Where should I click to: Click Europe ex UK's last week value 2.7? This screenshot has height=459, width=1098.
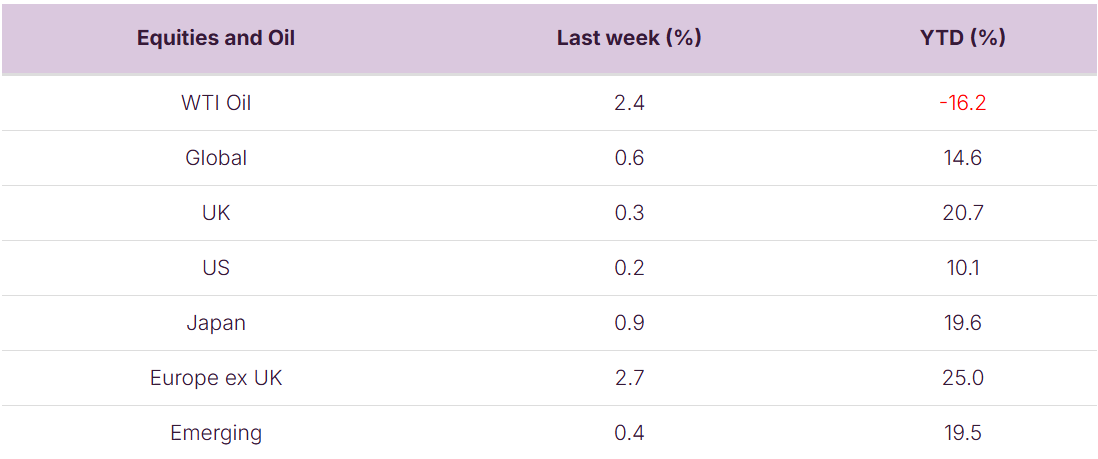[x=629, y=378]
